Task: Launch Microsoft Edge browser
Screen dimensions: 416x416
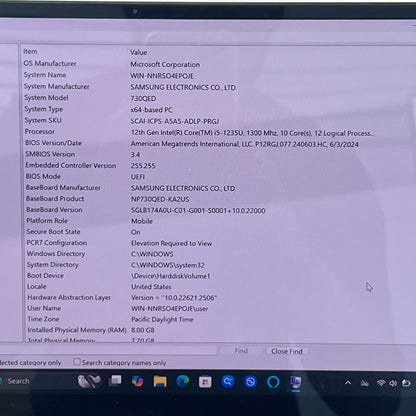Action: click(x=183, y=381)
